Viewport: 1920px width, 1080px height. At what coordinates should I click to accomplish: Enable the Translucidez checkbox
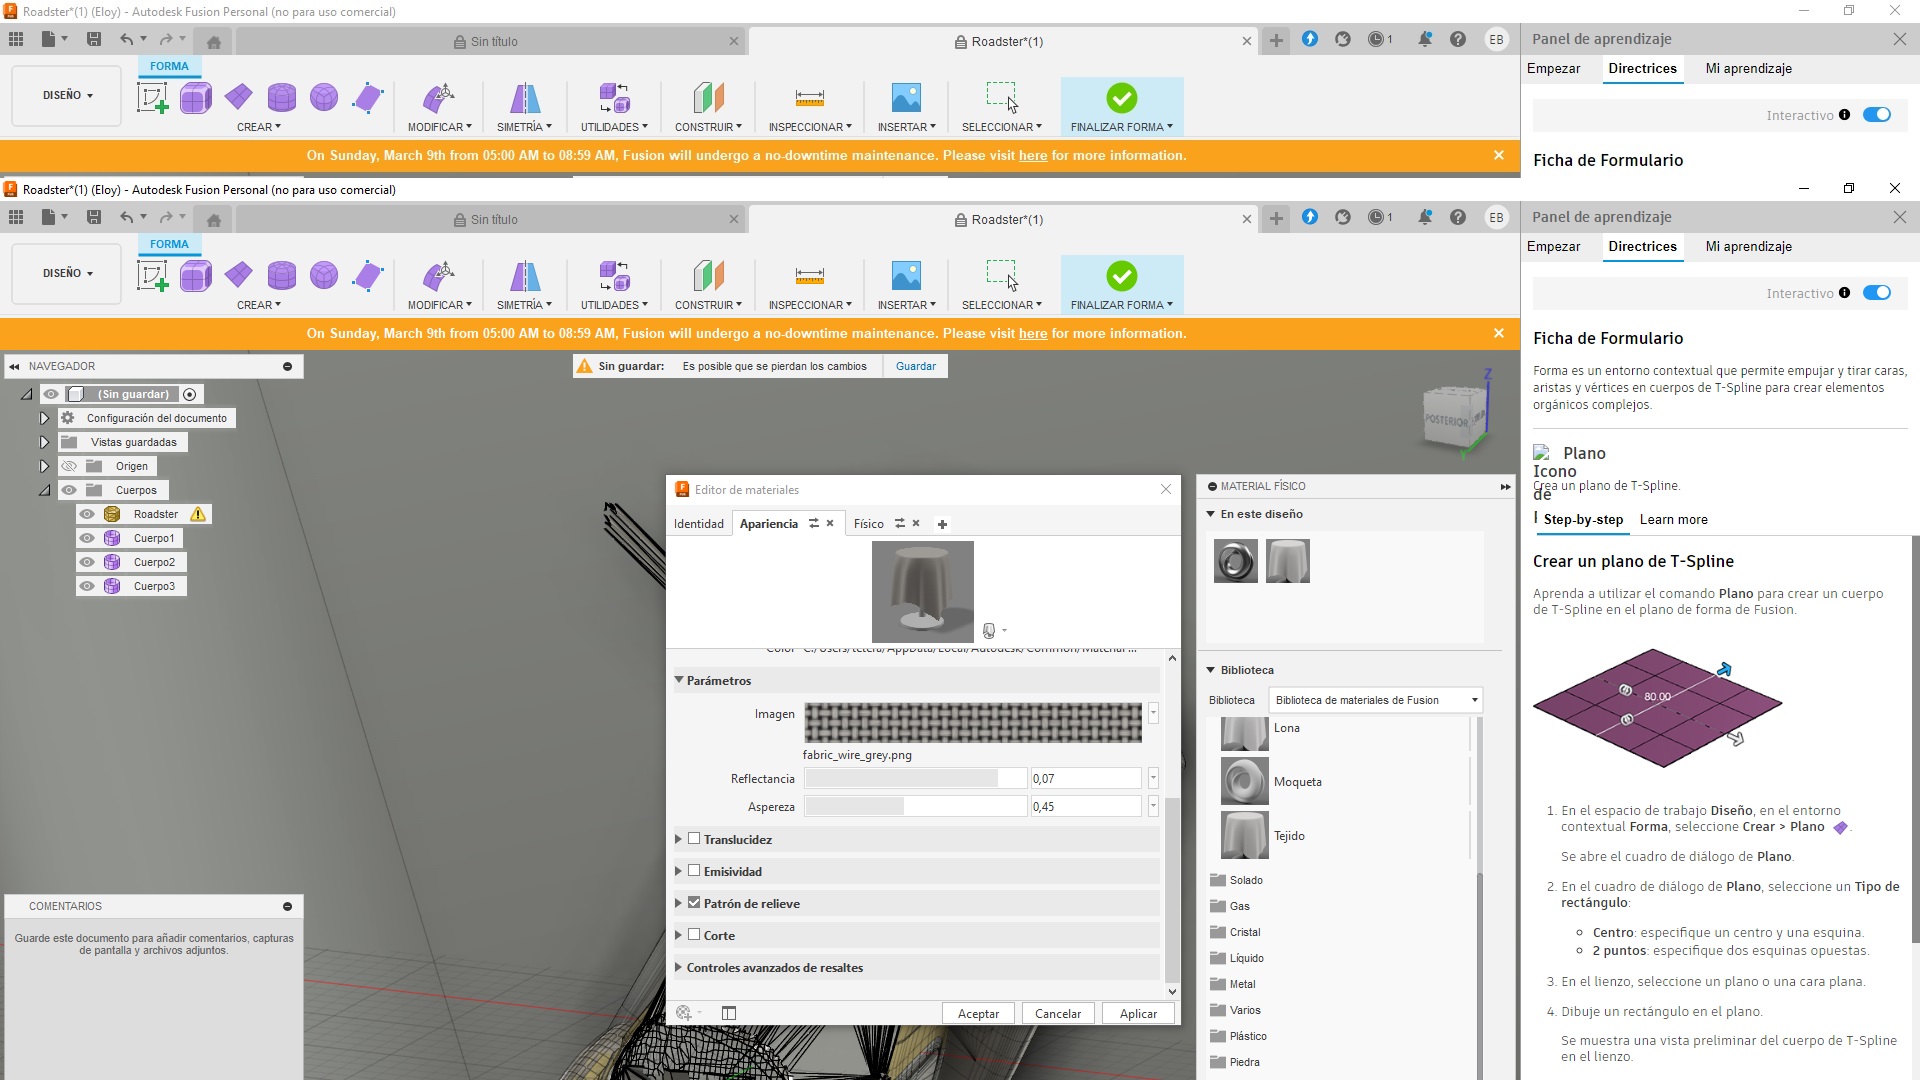point(694,839)
